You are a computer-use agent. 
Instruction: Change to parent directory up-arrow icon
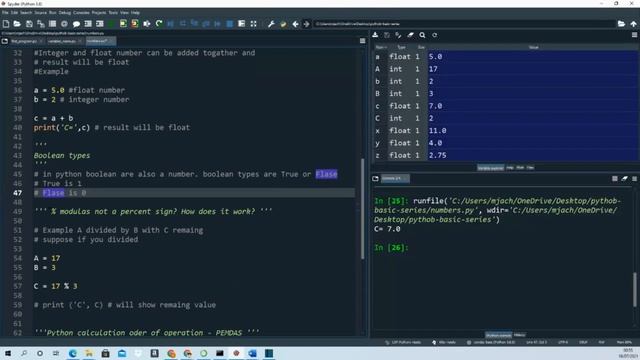point(633,24)
